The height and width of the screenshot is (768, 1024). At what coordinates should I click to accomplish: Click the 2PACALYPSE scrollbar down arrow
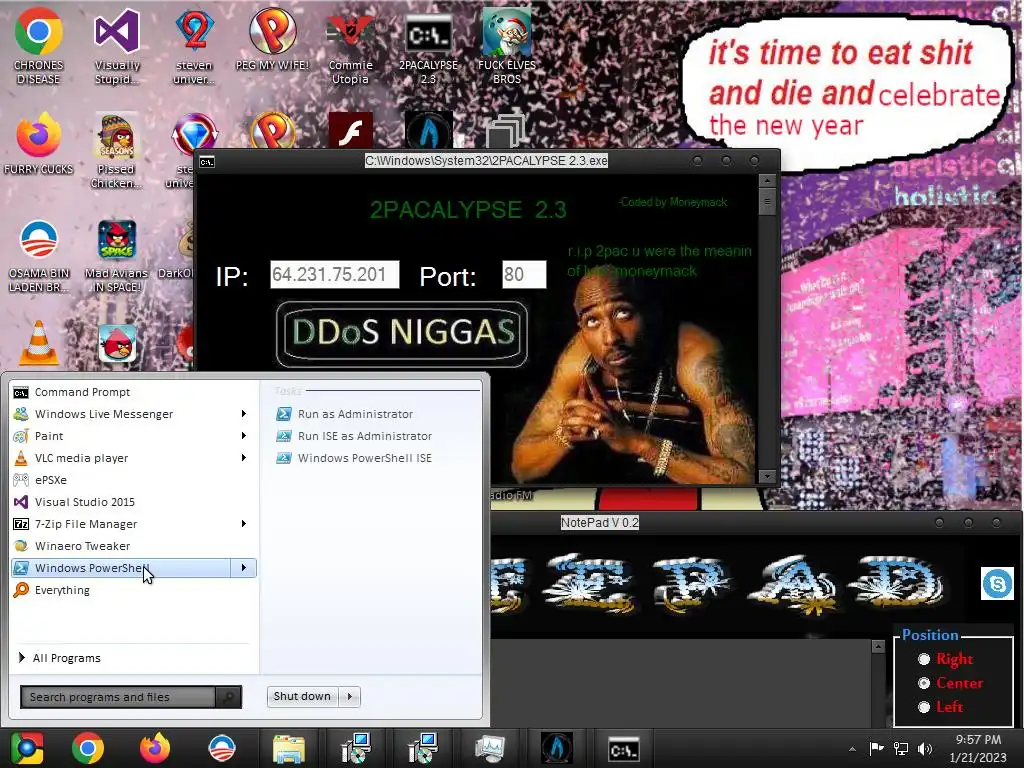[767, 476]
